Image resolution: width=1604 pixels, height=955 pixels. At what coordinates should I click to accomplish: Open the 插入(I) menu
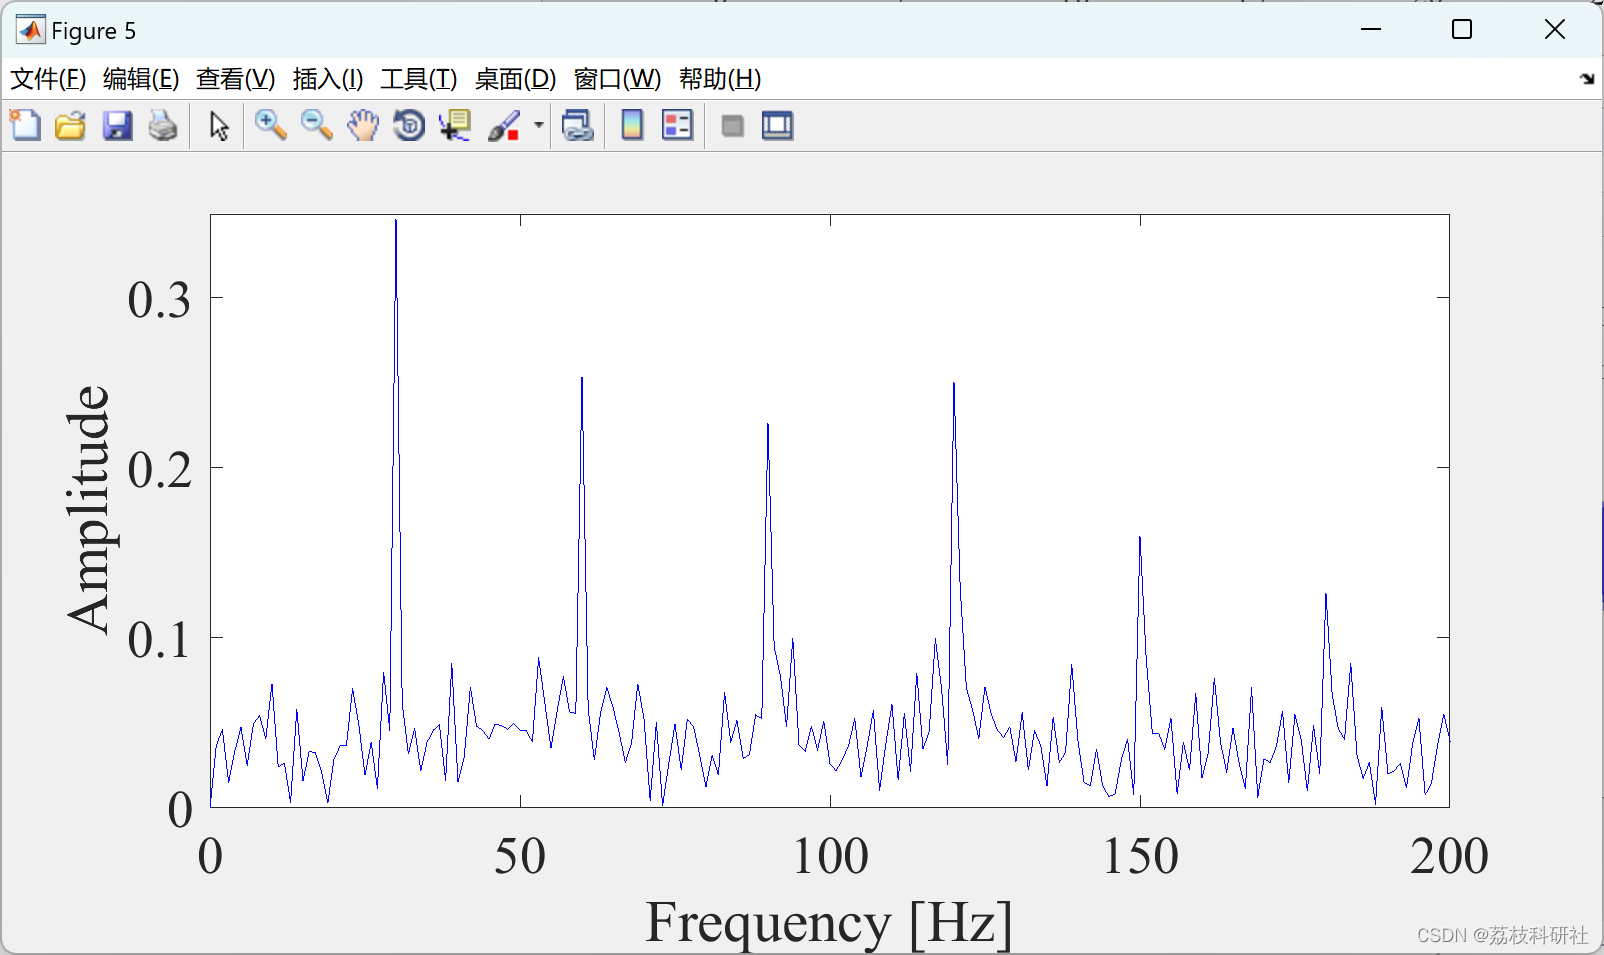pyautogui.click(x=328, y=79)
